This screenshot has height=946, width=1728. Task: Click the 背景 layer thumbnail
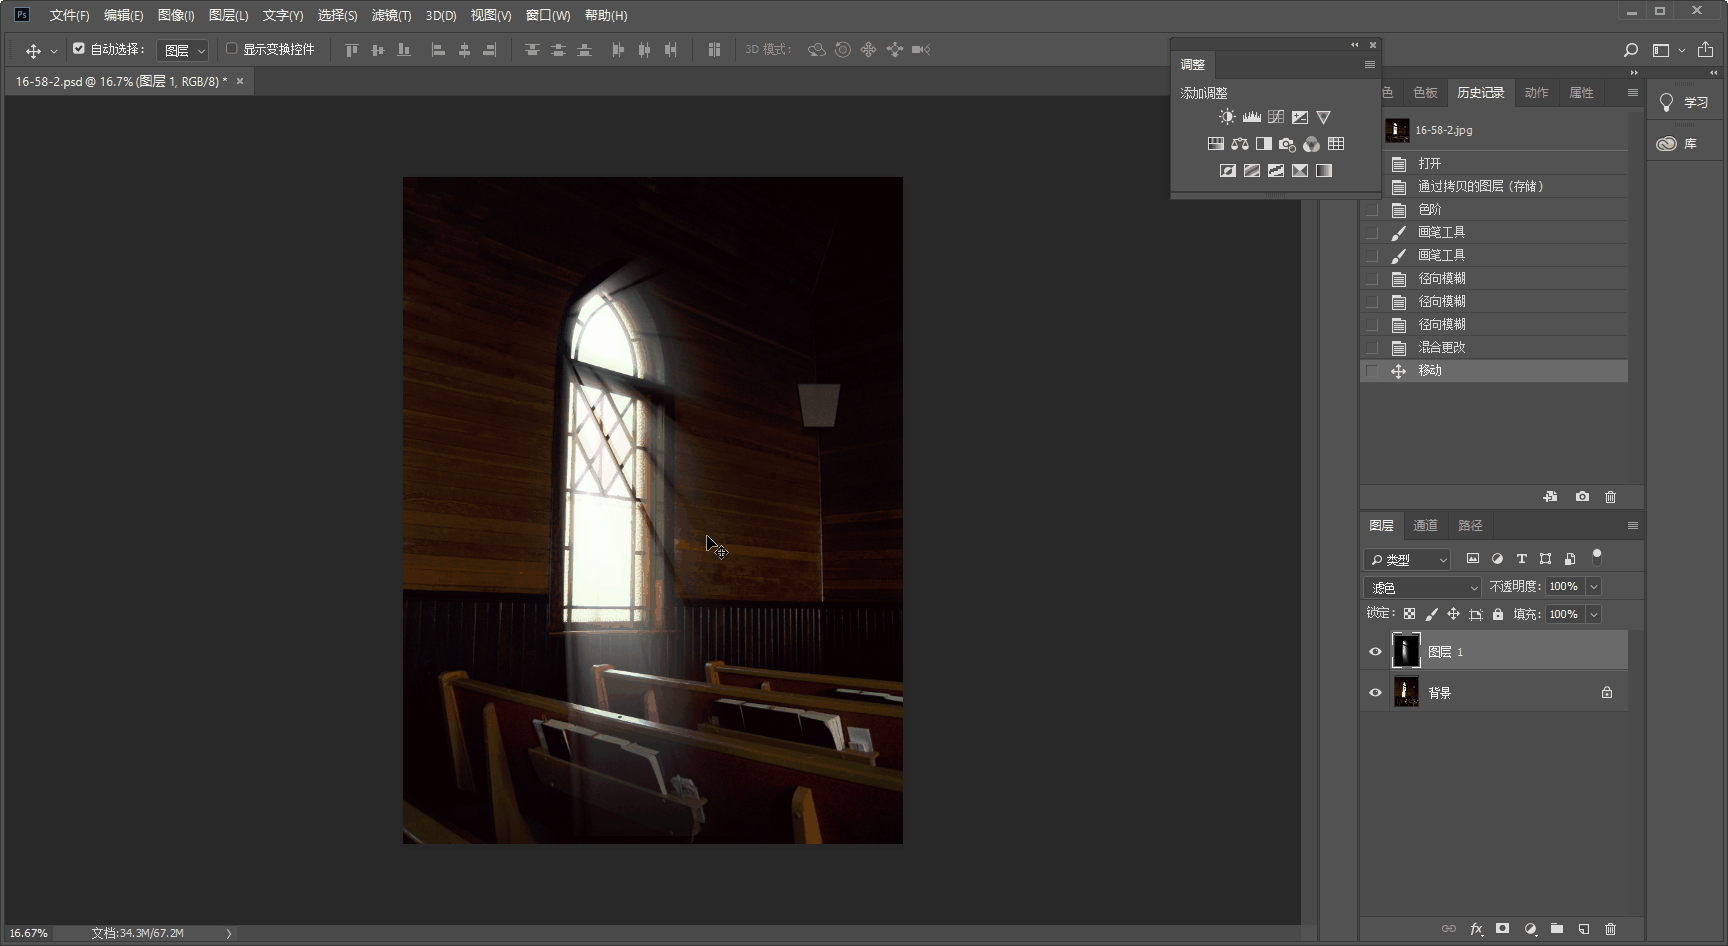1406,692
